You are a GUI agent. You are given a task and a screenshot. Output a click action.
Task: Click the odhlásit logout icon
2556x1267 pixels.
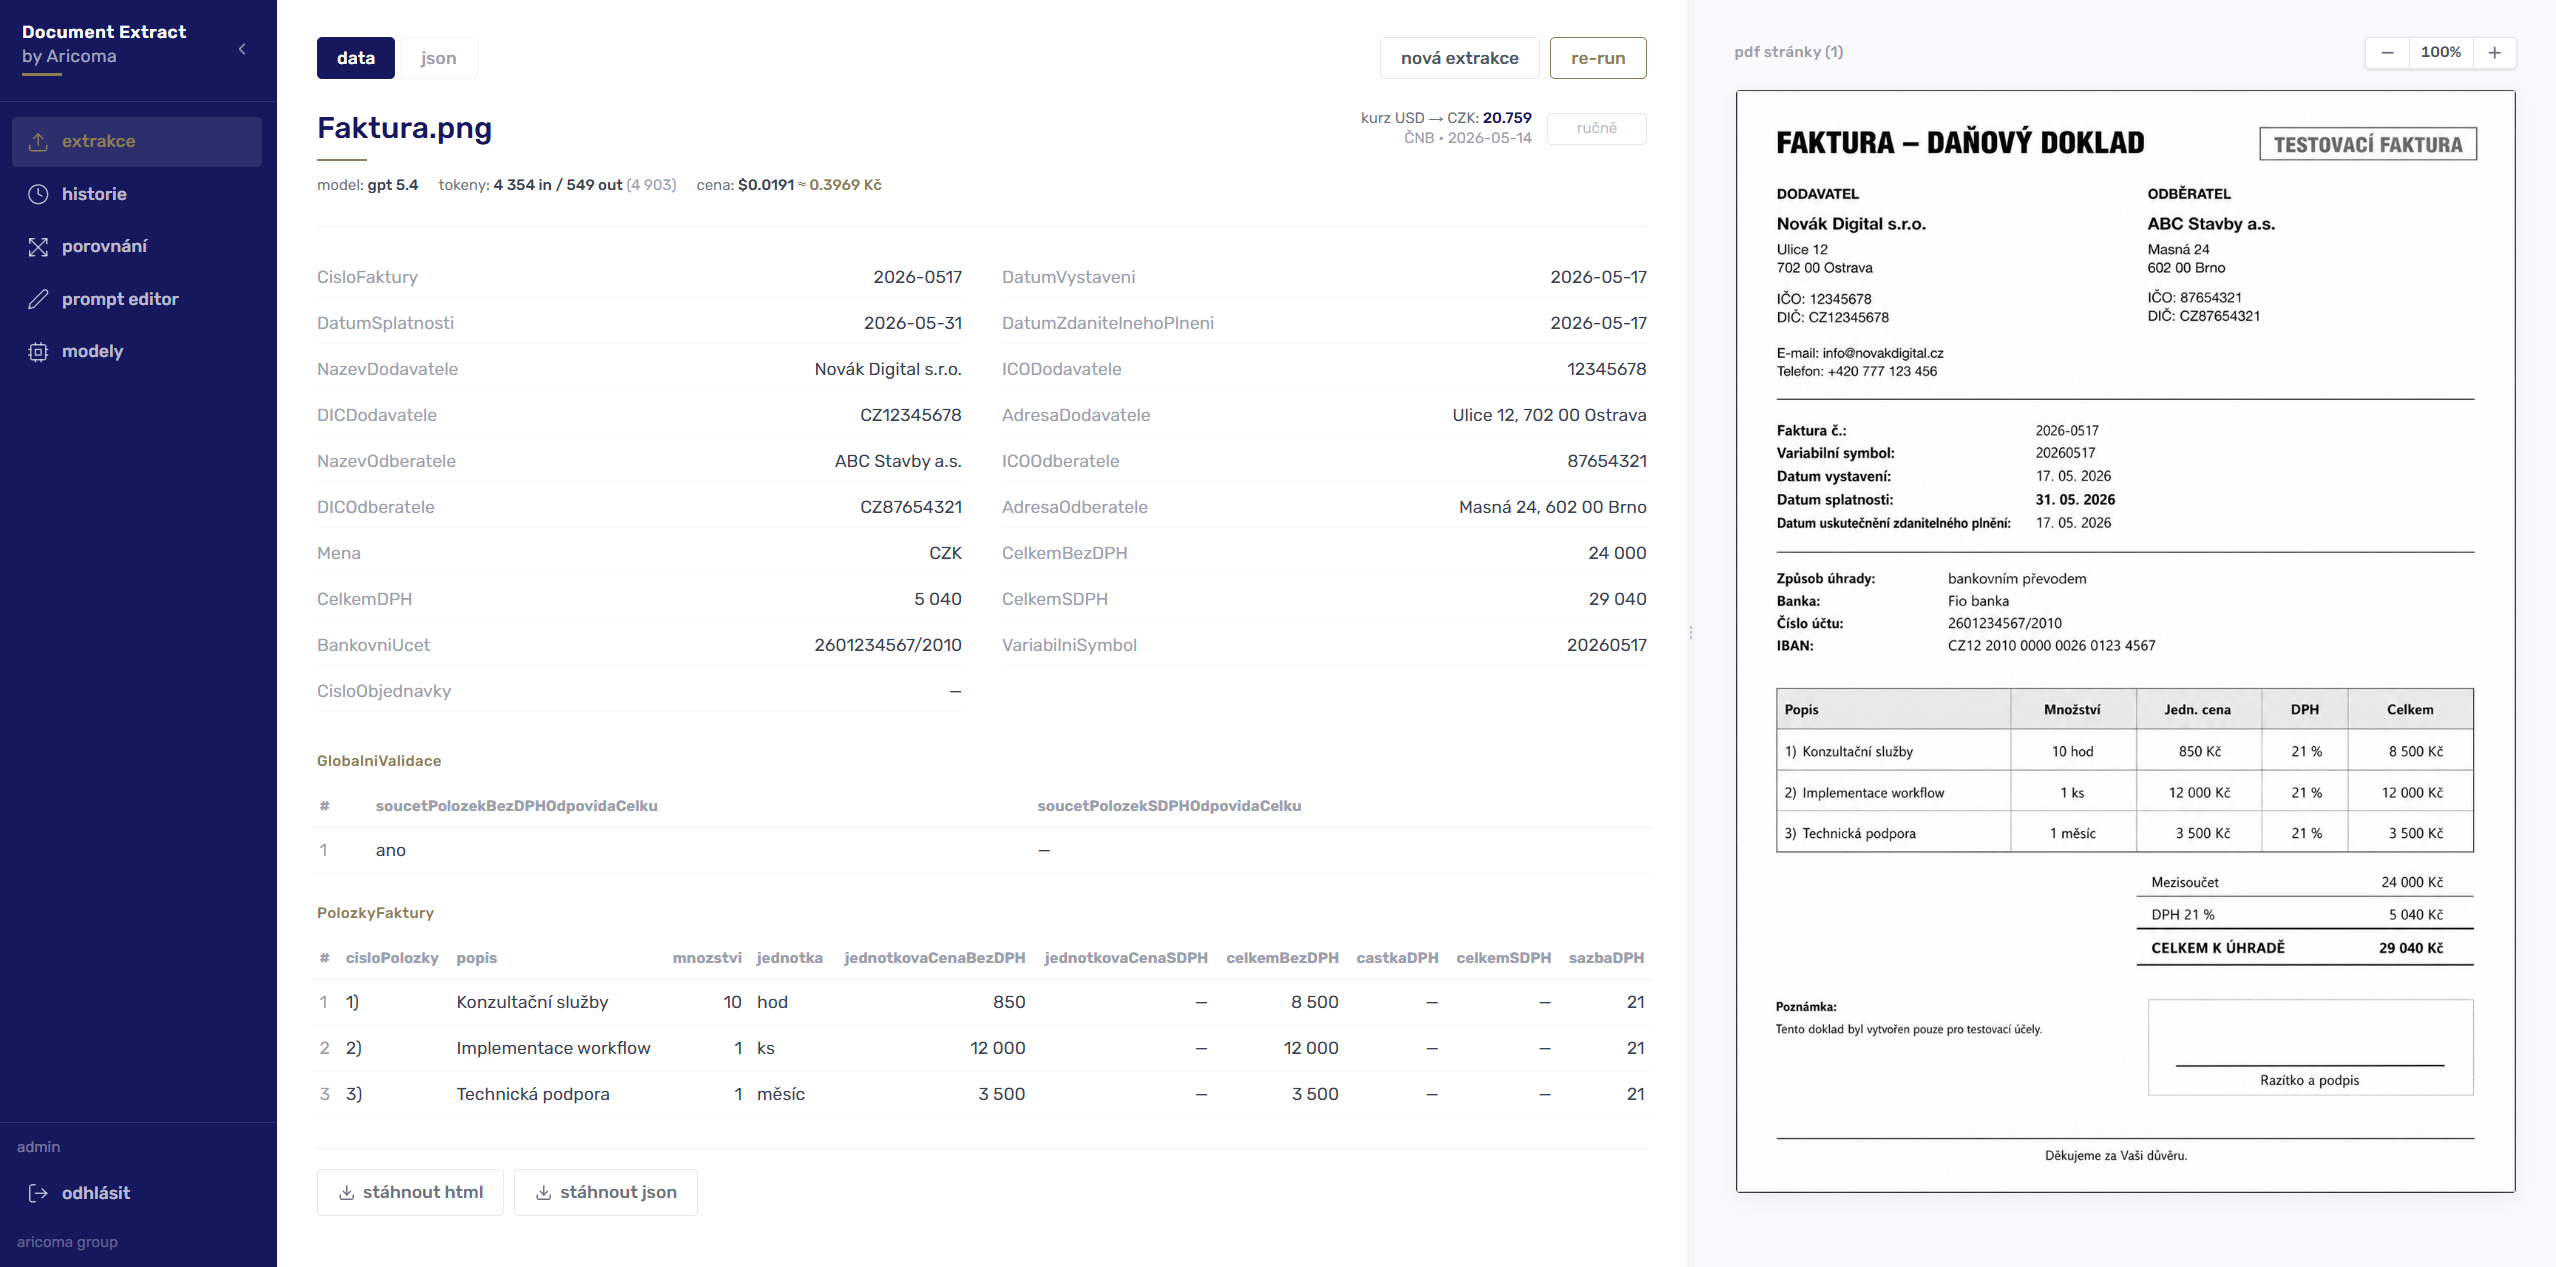click(x=38, y=1193)
